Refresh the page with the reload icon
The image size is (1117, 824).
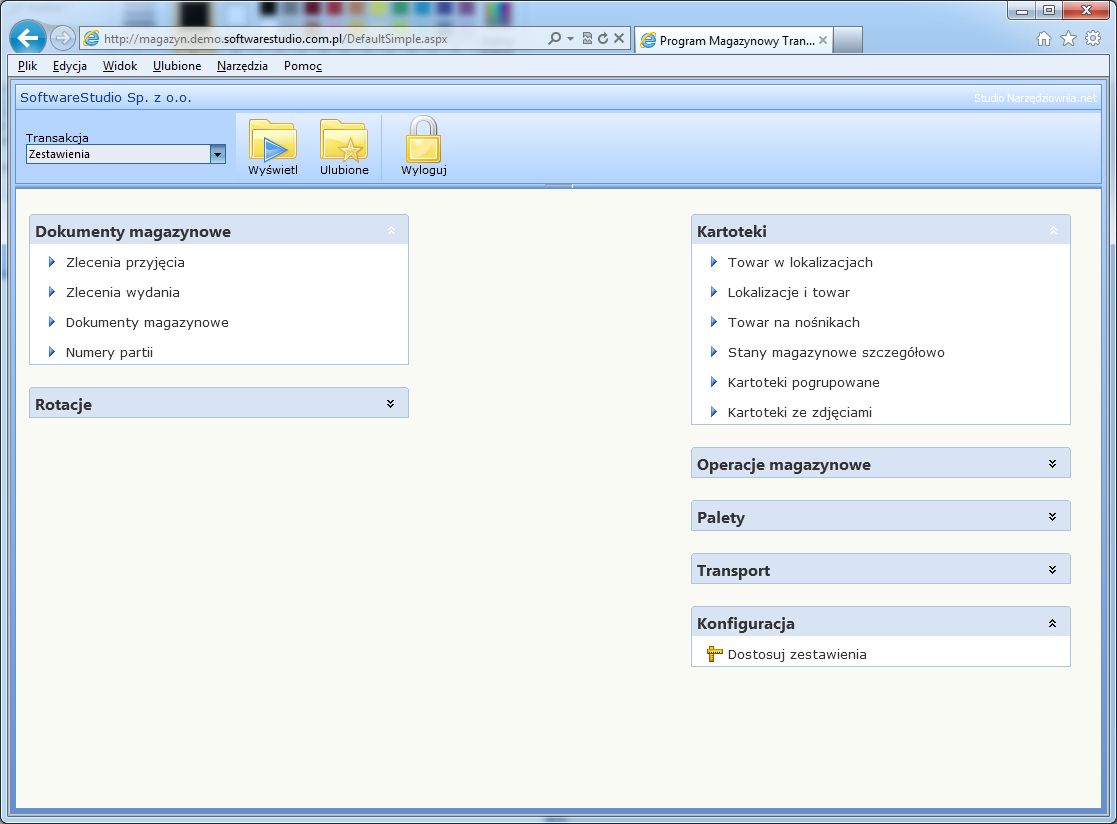[x=603, y=38]
